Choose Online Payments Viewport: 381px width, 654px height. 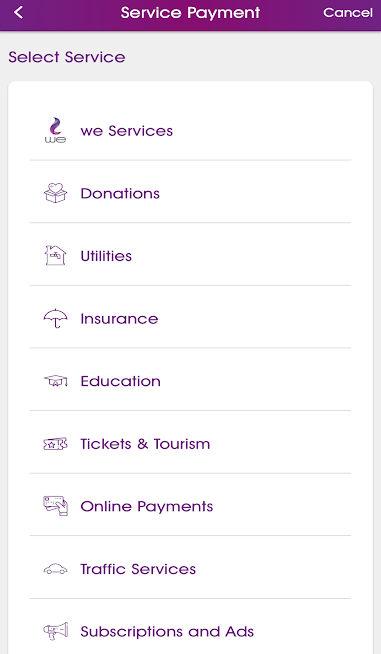coord(190,506)
